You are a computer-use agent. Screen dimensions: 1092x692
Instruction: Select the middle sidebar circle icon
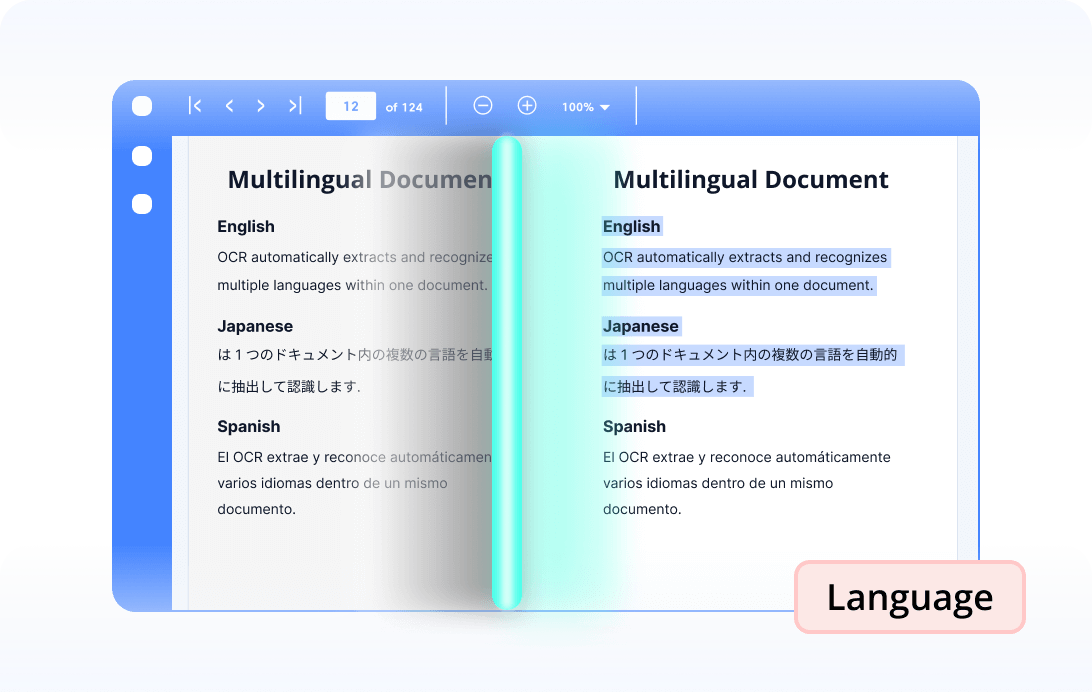coord(141,156)
